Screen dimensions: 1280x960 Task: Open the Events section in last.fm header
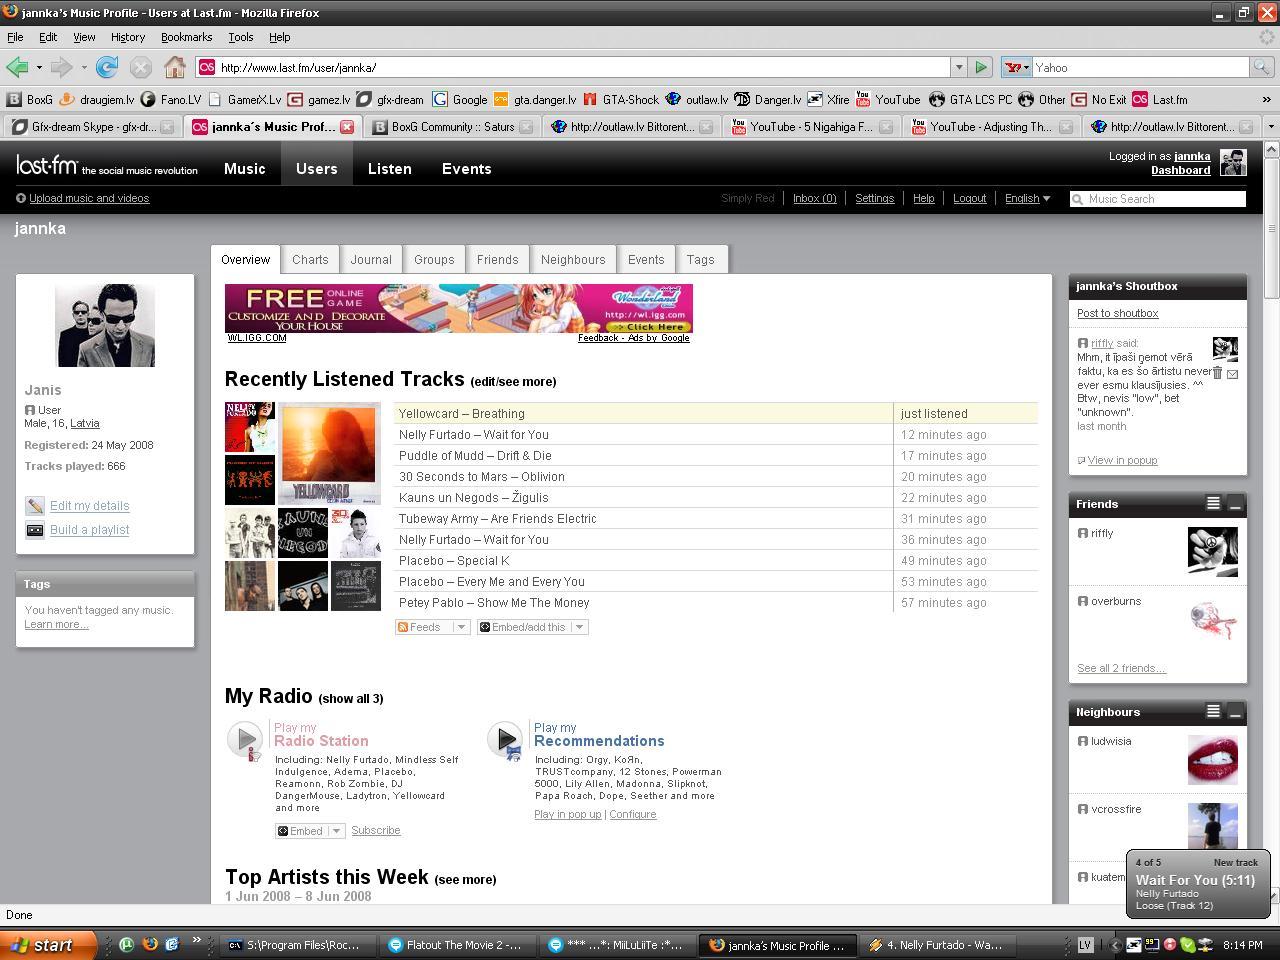[466, 168]
